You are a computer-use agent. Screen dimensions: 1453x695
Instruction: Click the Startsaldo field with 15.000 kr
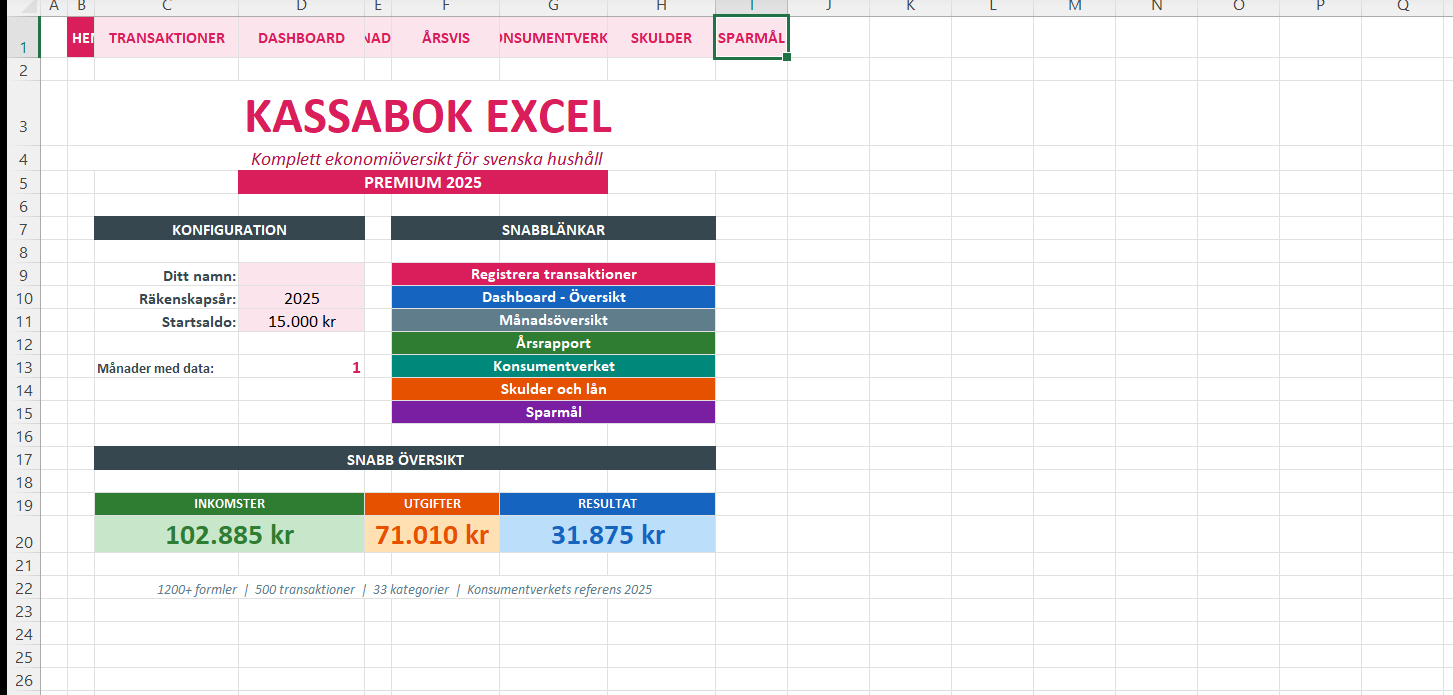point(301,321)
